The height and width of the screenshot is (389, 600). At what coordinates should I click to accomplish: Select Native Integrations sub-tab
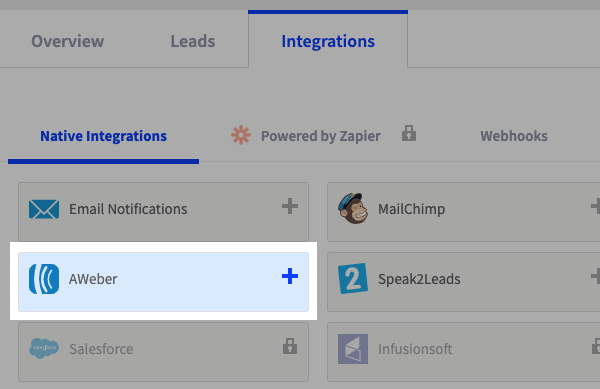click(103, 136)
